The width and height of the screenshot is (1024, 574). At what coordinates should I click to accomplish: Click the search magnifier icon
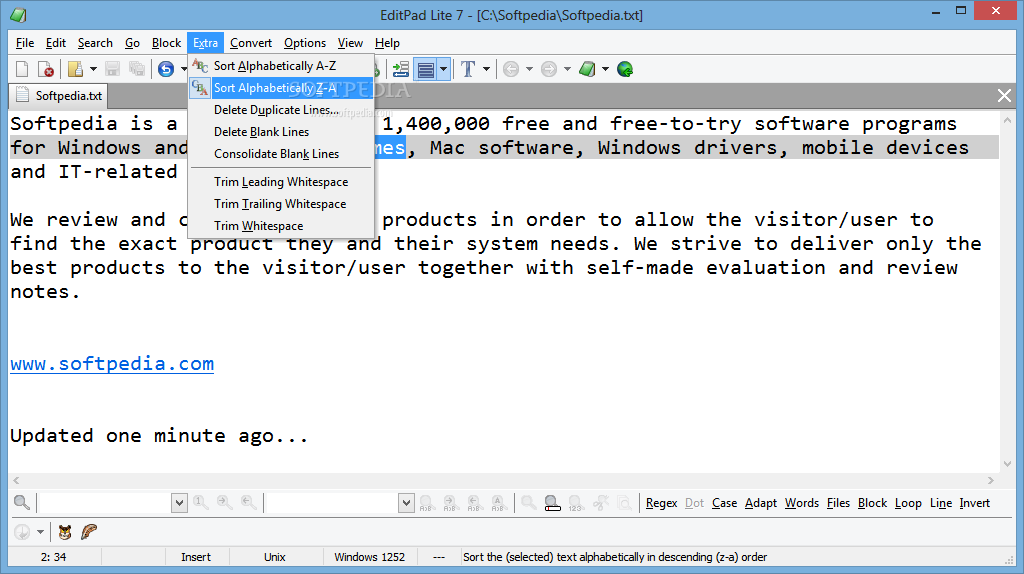pos(22,502)
